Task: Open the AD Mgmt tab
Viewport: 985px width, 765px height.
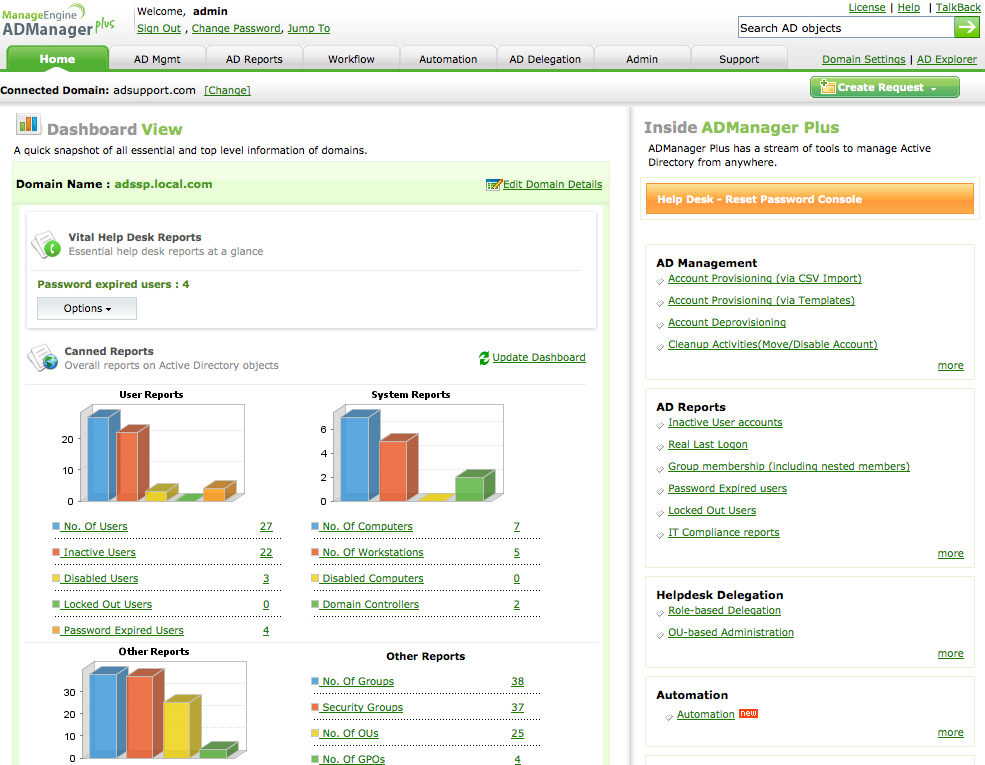Action: click(x=157, y=59)
